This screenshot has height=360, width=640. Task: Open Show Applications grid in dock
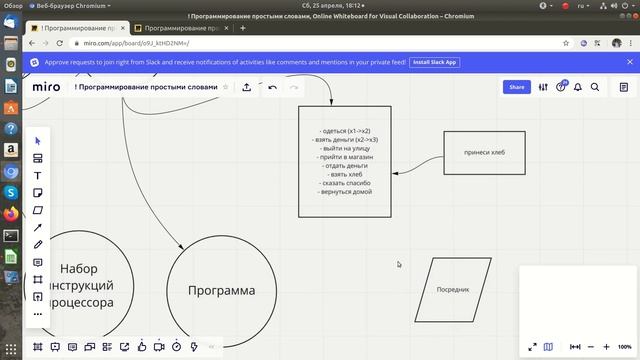(11, 349)
